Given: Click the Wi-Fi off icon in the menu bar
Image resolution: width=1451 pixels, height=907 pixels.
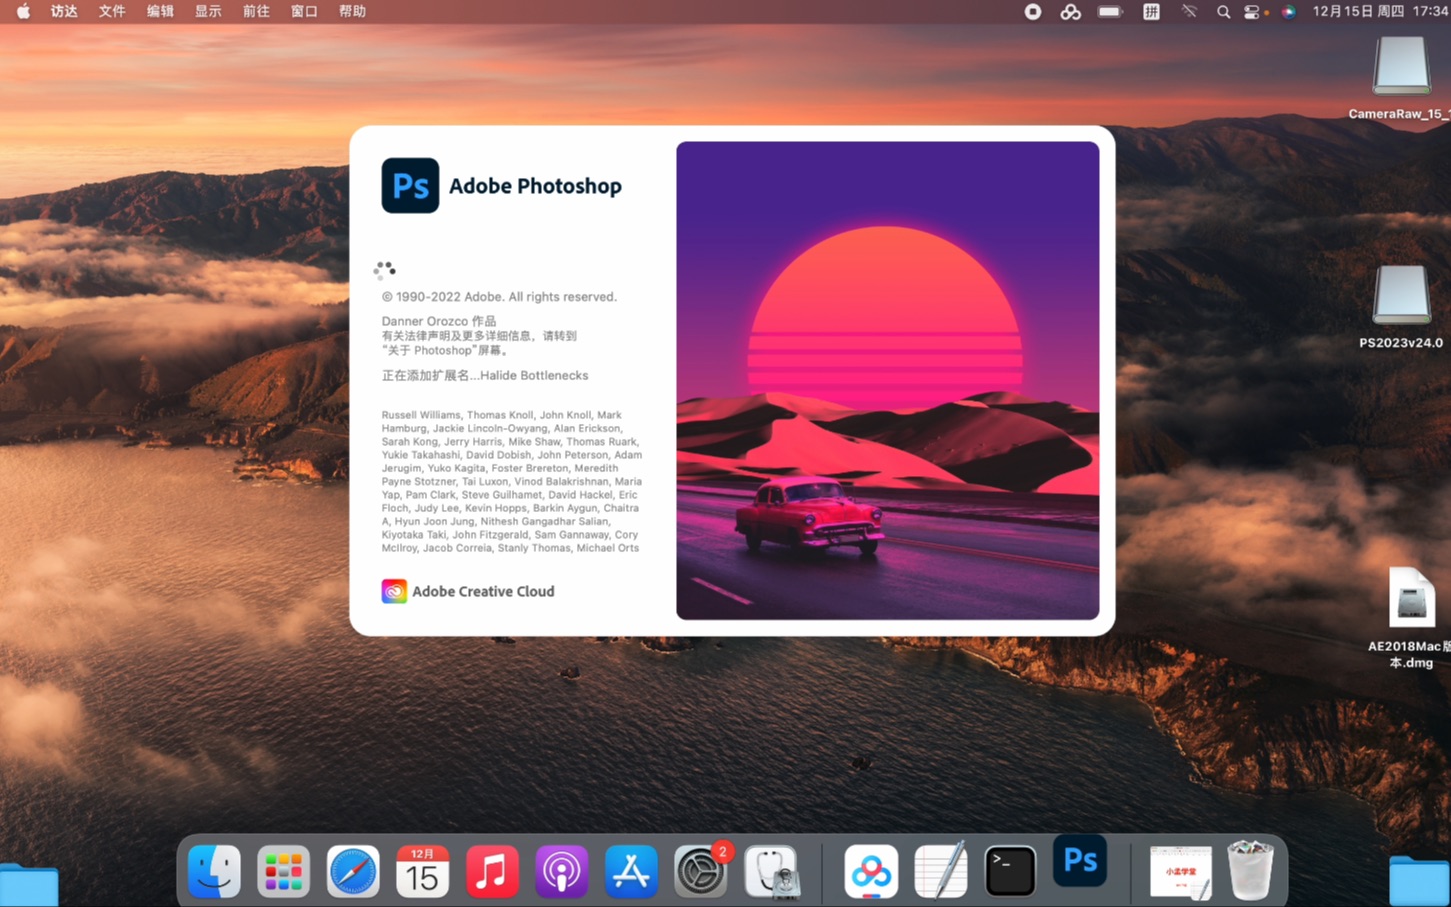Looking at the screenshot, I should point(1189,12).
